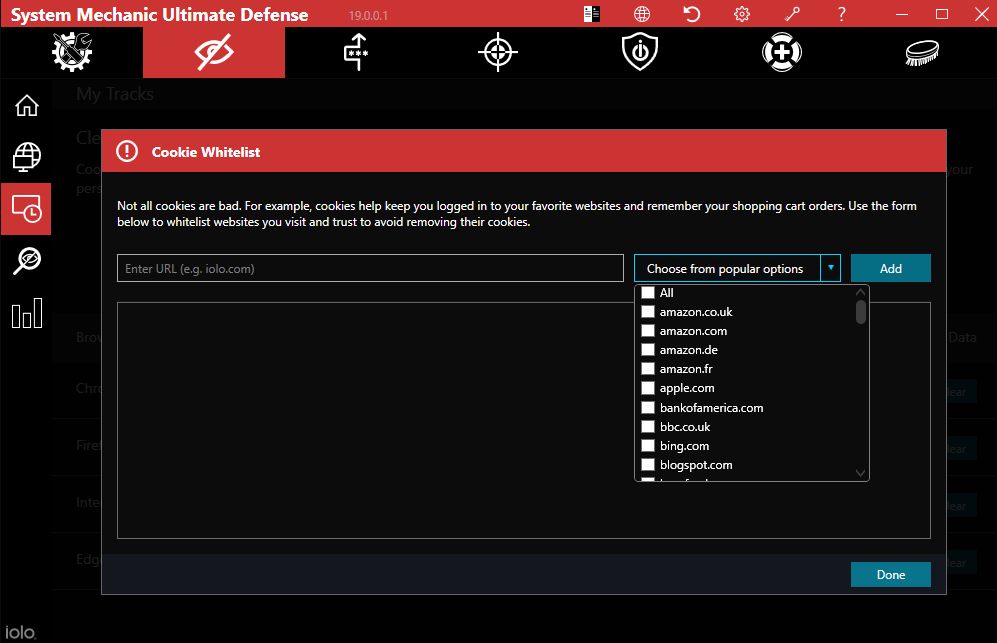Click the dropdown list scroll up arrow
Viewport: 997px width, 643px height.
coord(860,293)
